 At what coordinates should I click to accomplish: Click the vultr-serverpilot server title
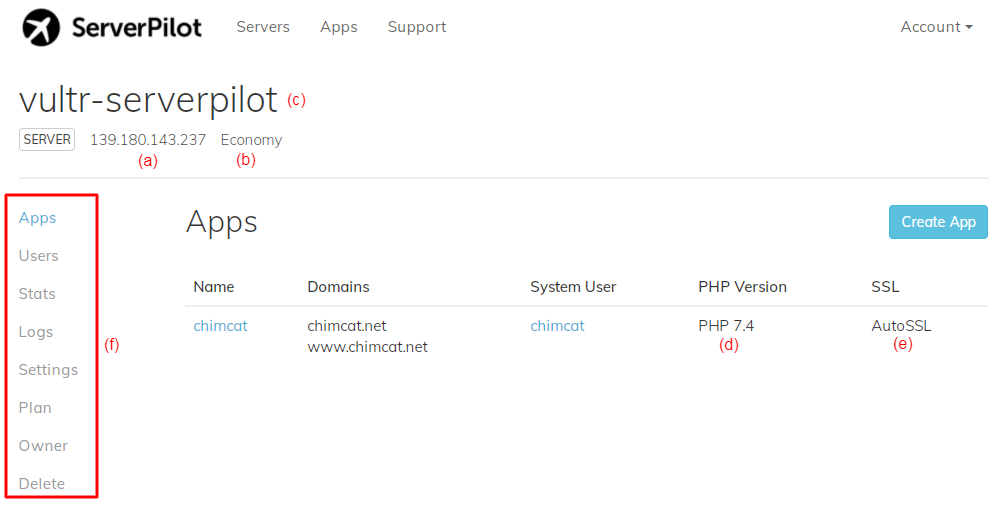[148, 100]
